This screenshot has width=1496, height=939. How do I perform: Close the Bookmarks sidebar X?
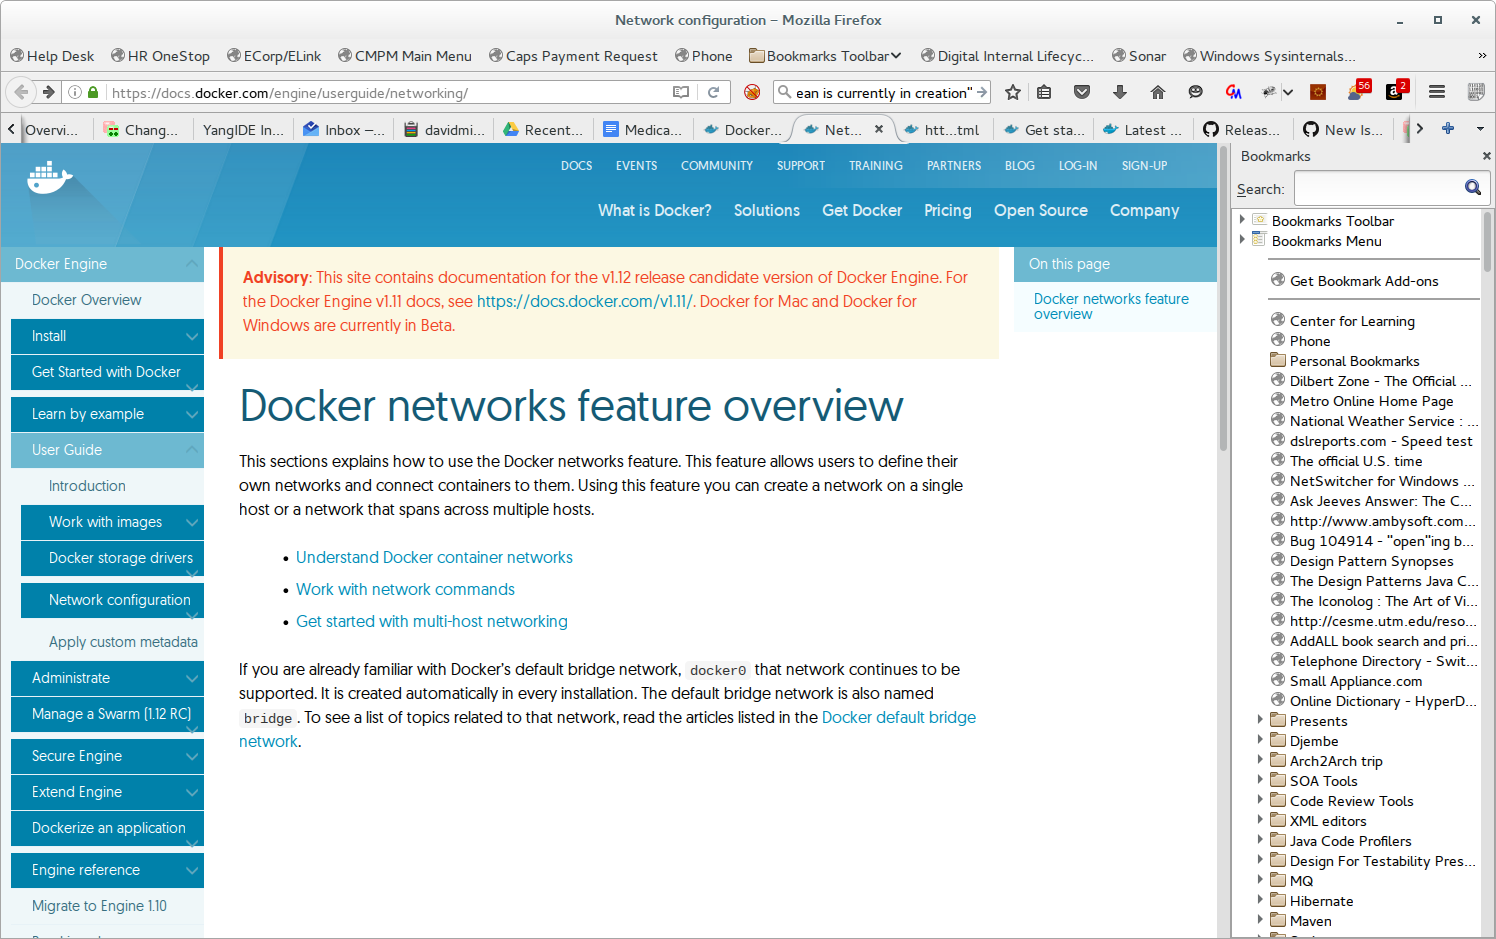click(1486, 156)
